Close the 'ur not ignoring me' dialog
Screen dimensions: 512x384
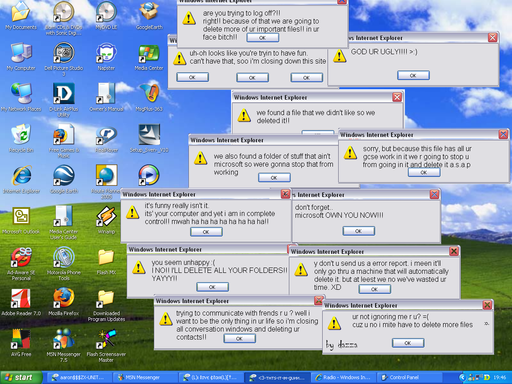(x=487, y=305)
